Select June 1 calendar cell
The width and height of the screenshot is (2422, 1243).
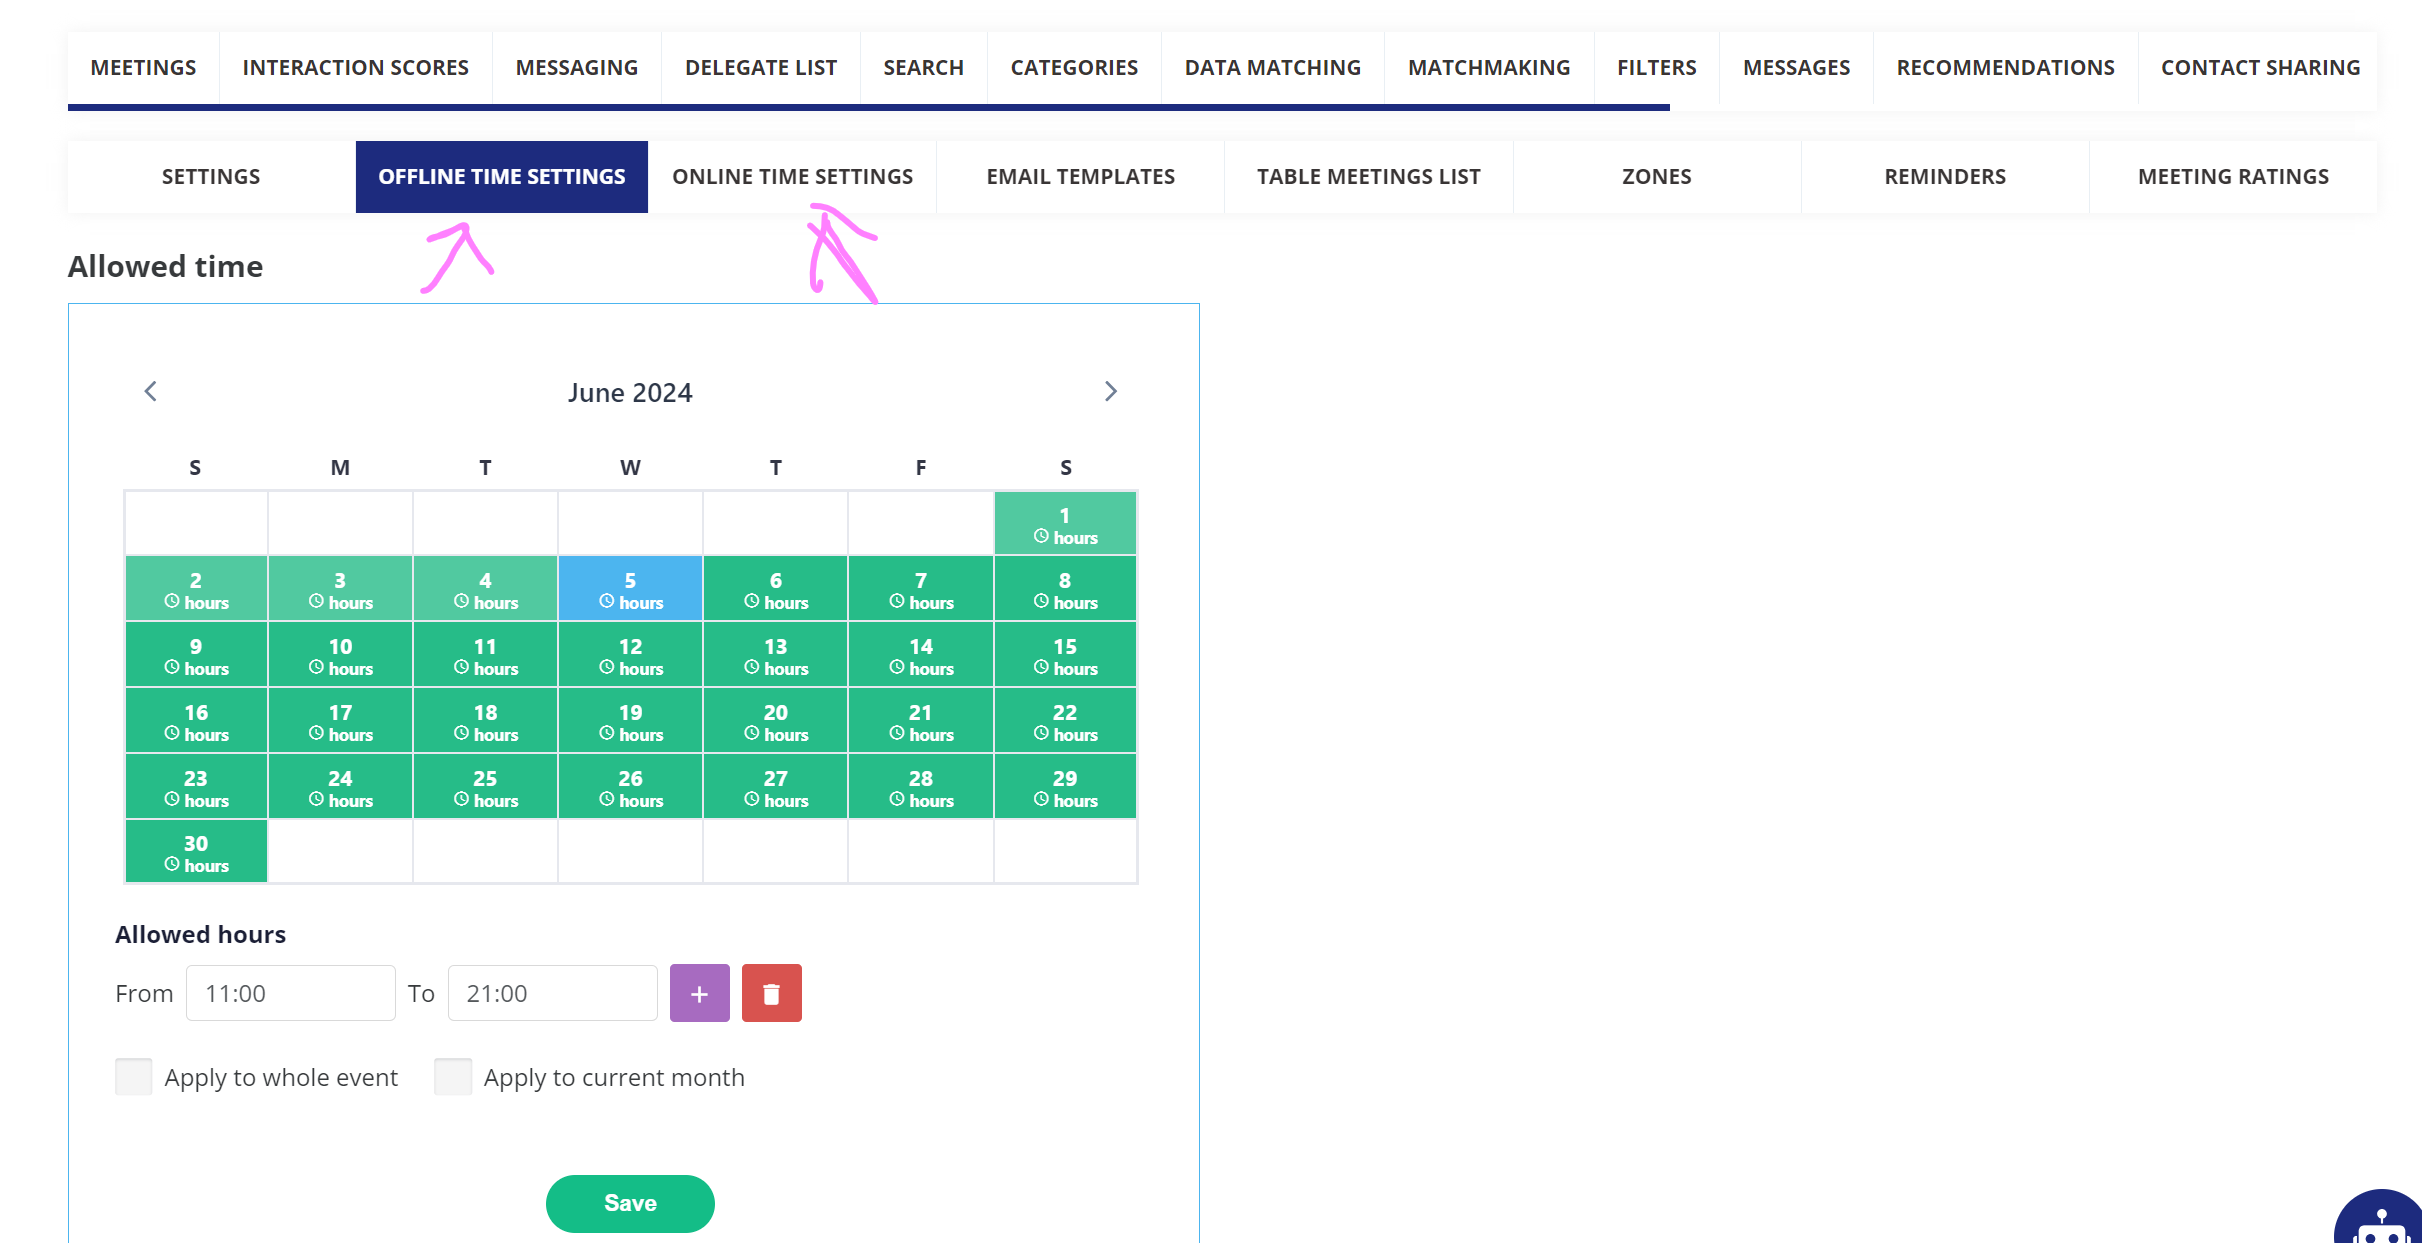pos(1065,524)
